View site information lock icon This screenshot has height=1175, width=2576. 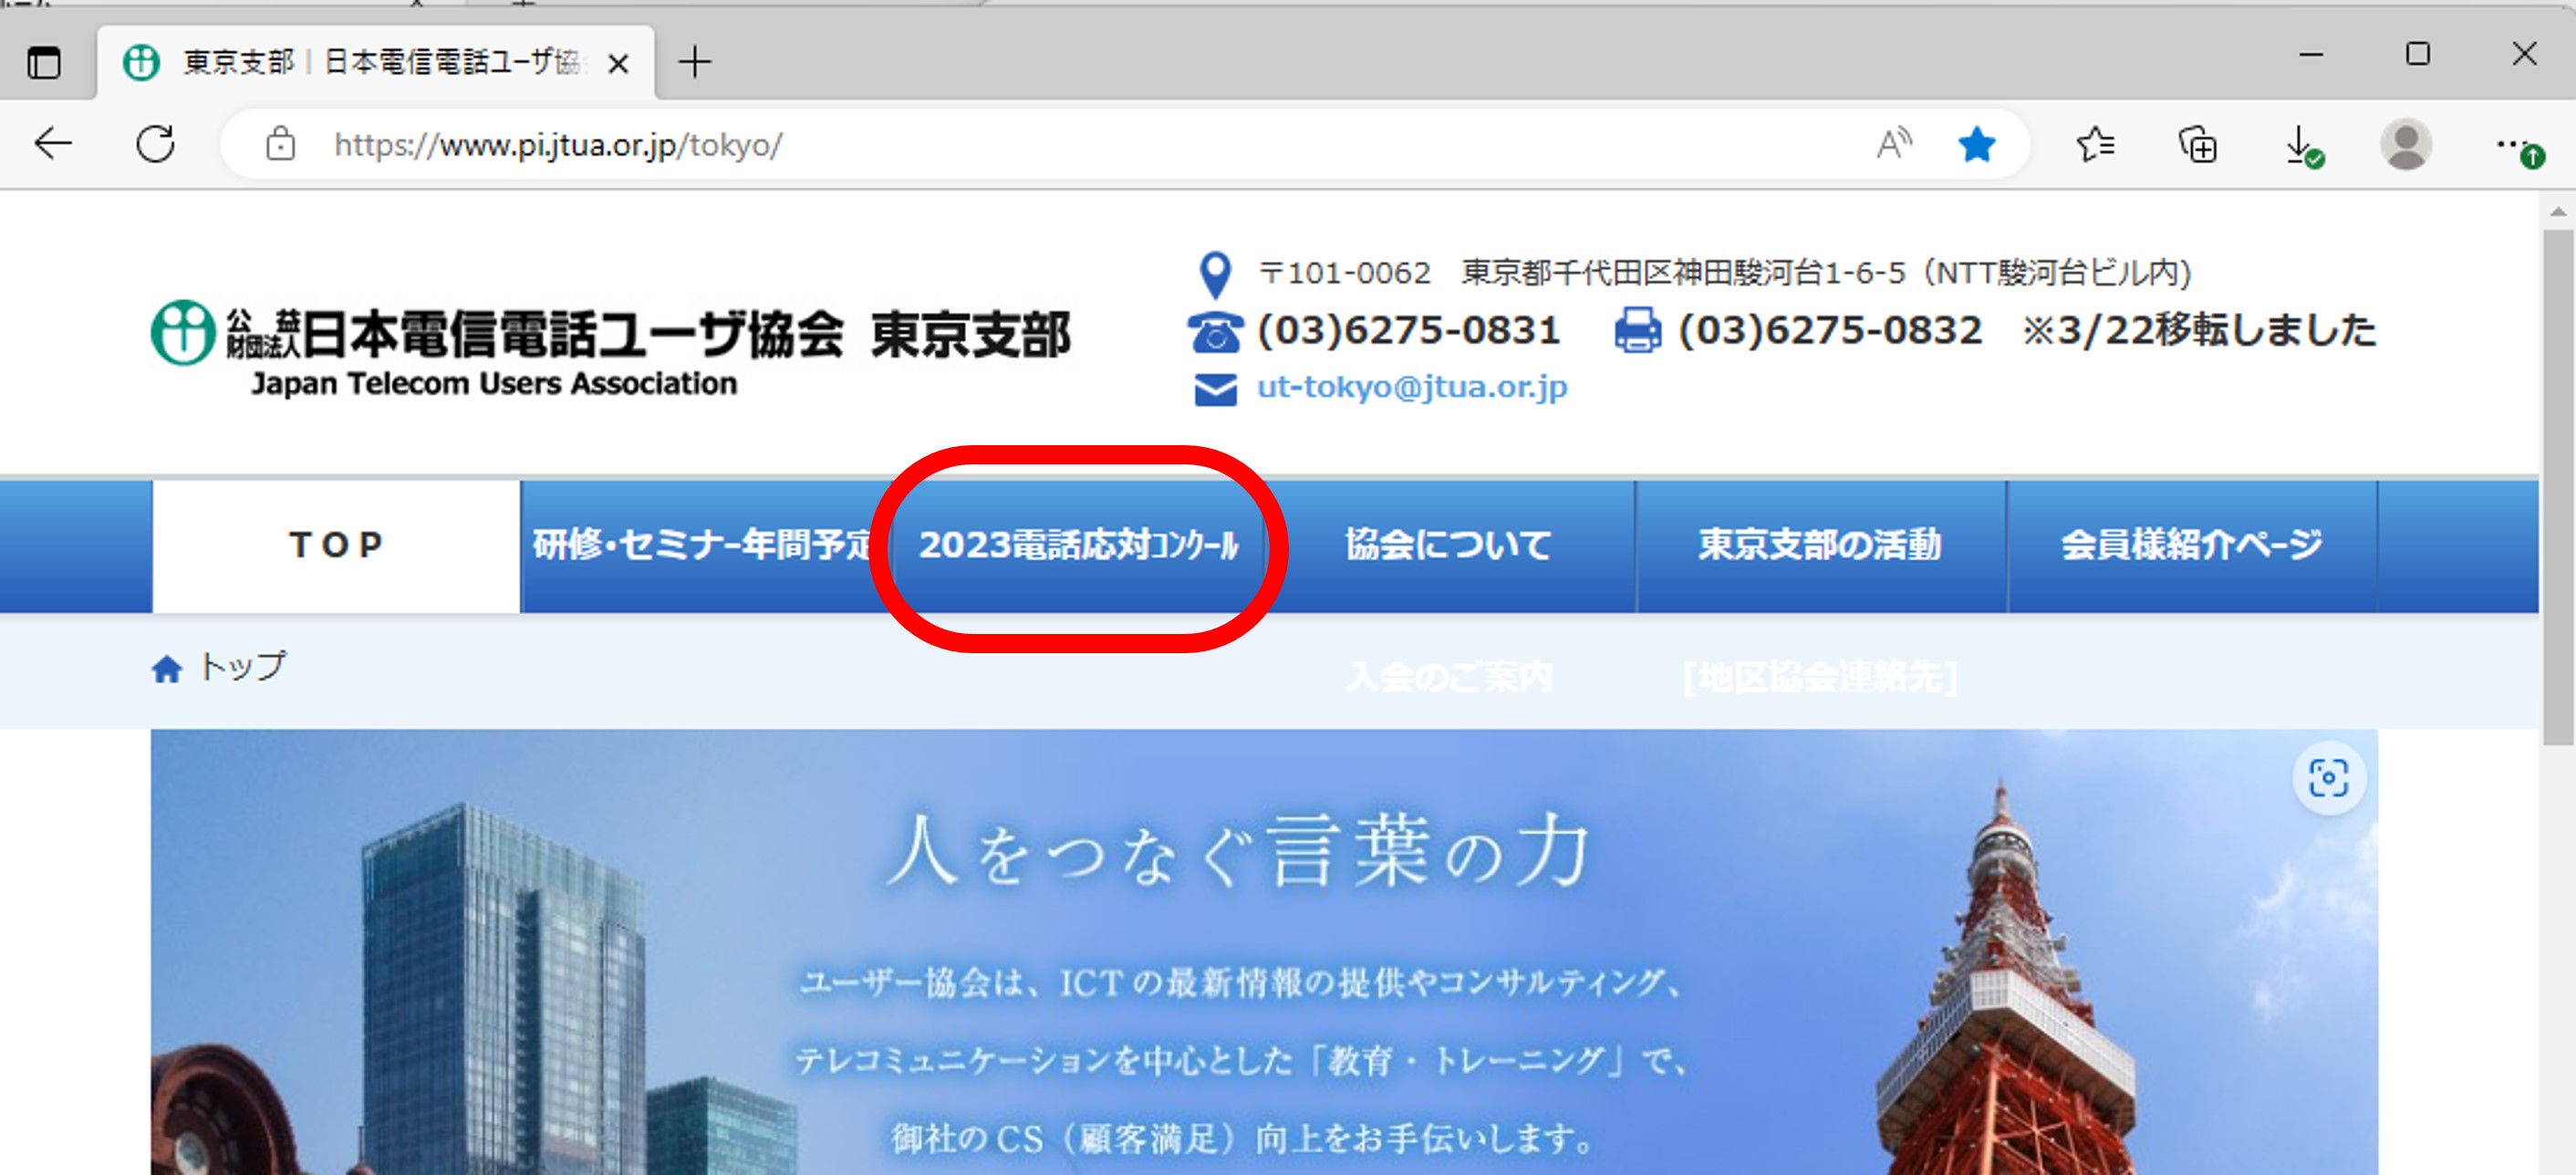click(x=280, y=145)
